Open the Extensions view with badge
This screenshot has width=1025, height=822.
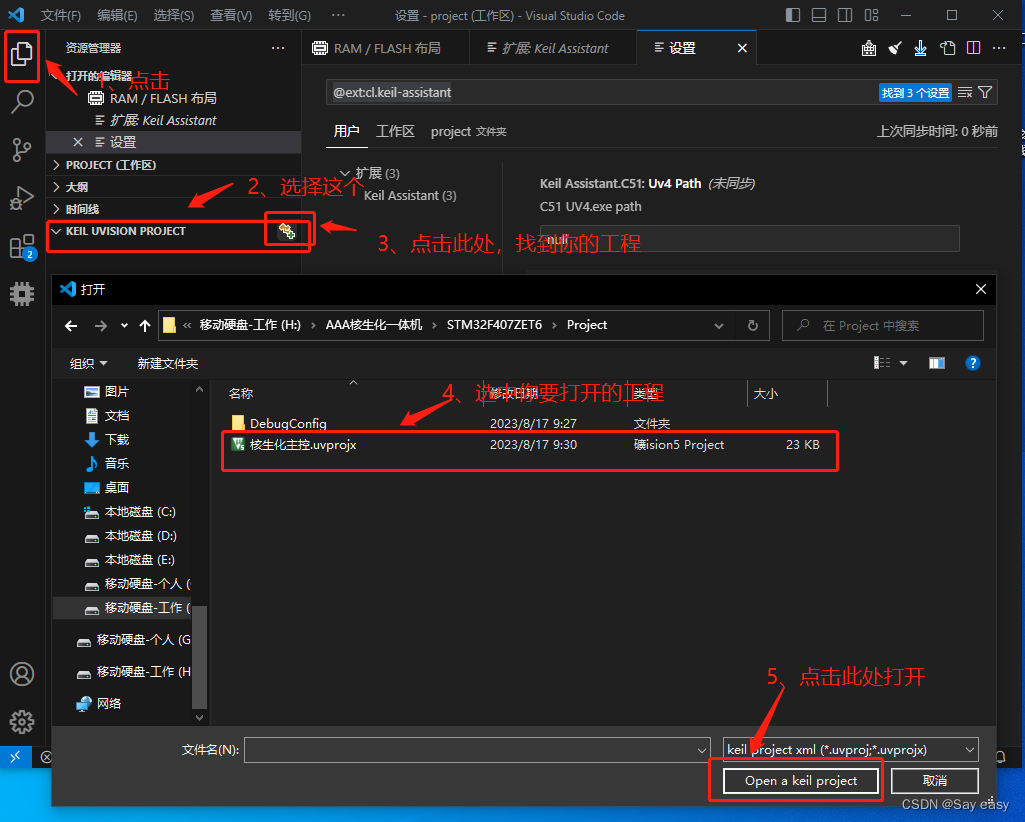pos(22,247)
